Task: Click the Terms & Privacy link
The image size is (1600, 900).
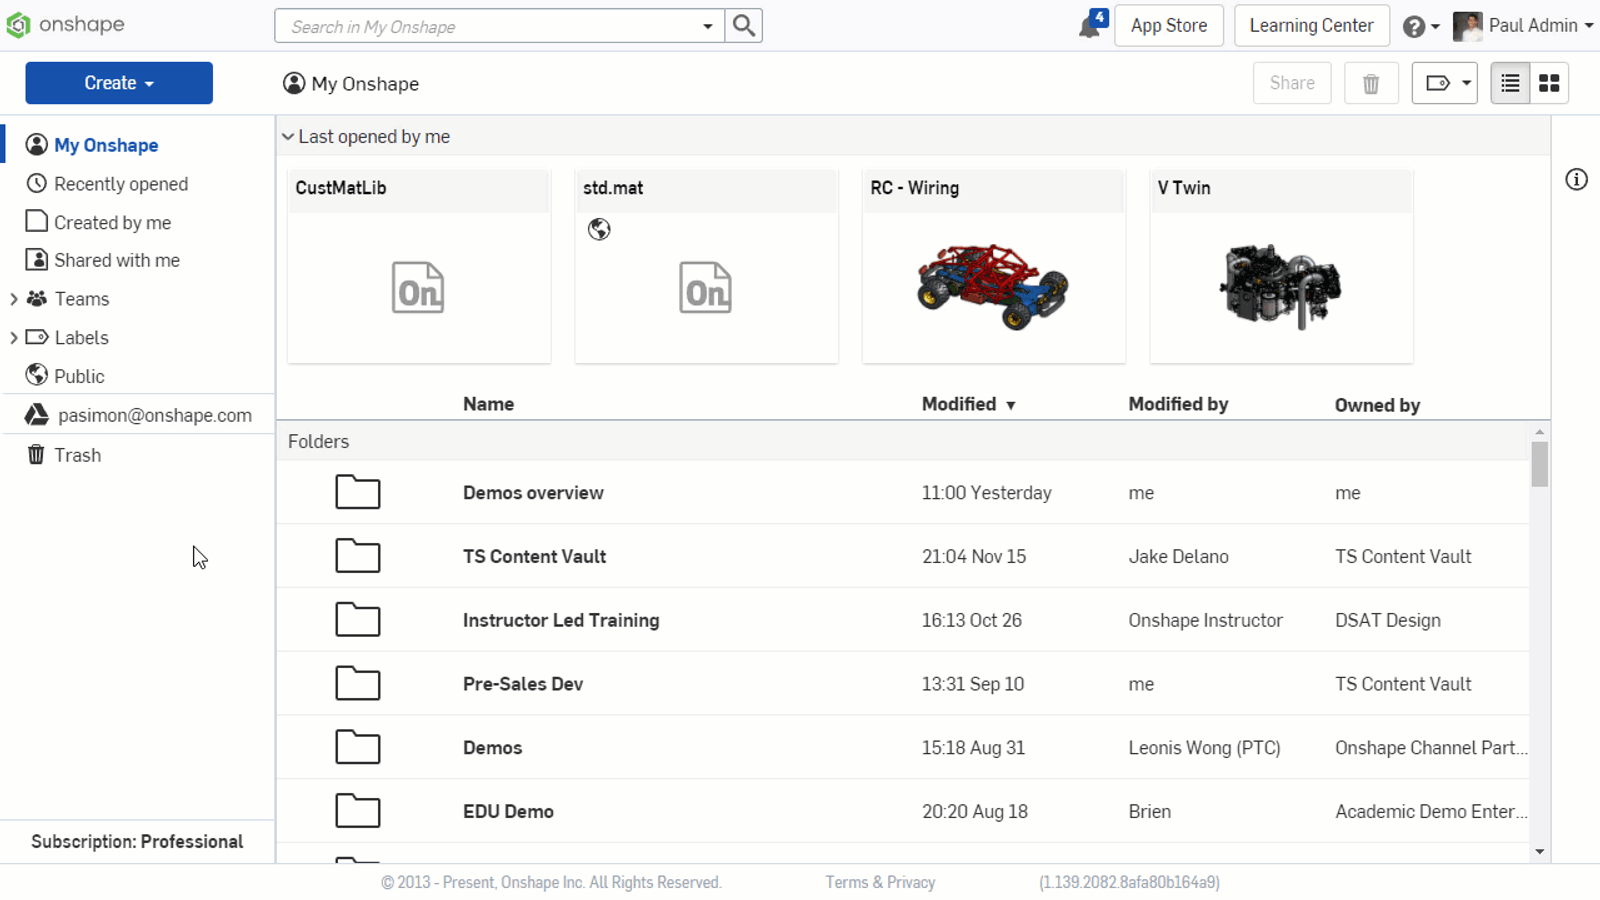Action: [x=879, y=882]
